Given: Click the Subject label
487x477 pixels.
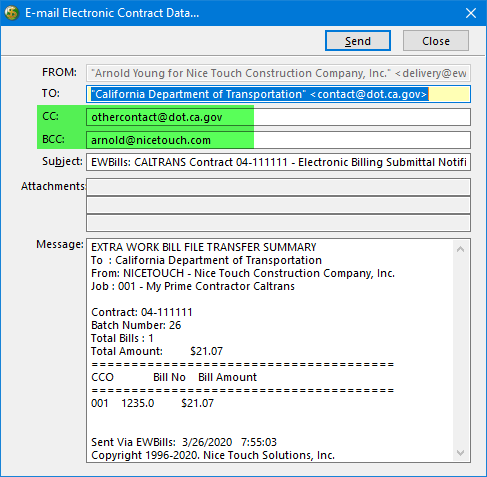Looking at the screenshot, I should coord(62,161).
